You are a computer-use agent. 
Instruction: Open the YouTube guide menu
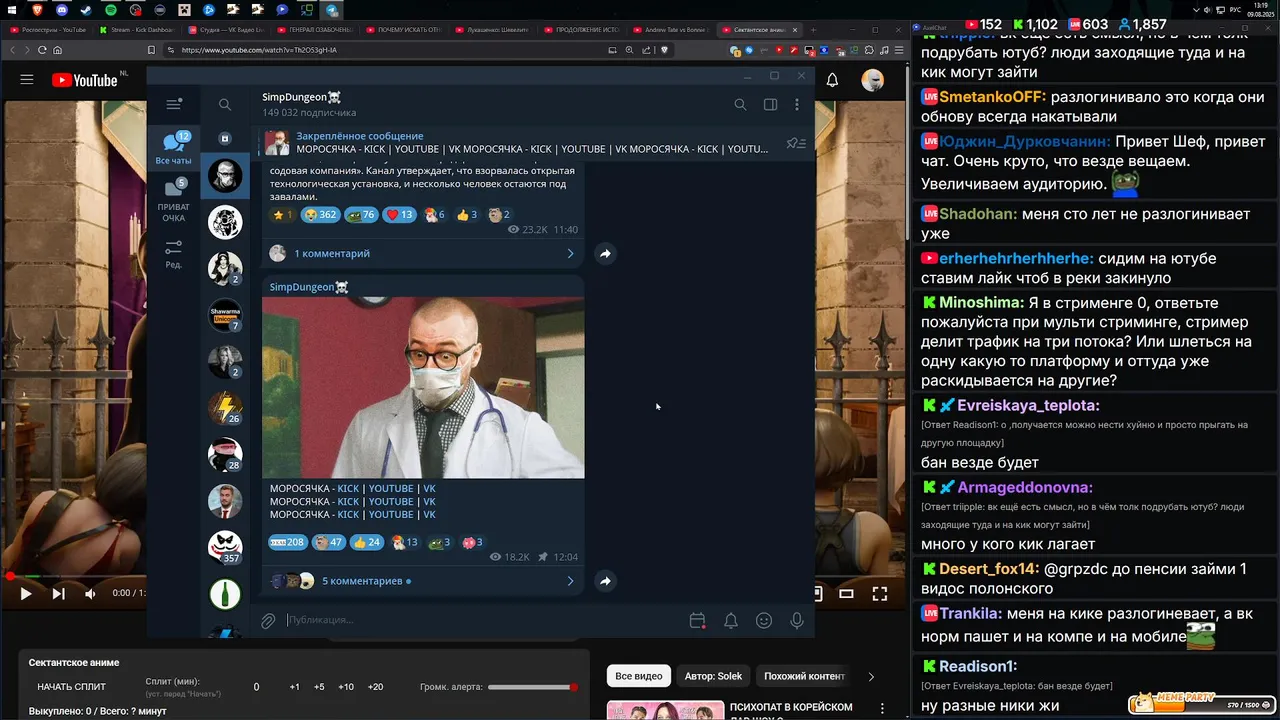(27, 80)
